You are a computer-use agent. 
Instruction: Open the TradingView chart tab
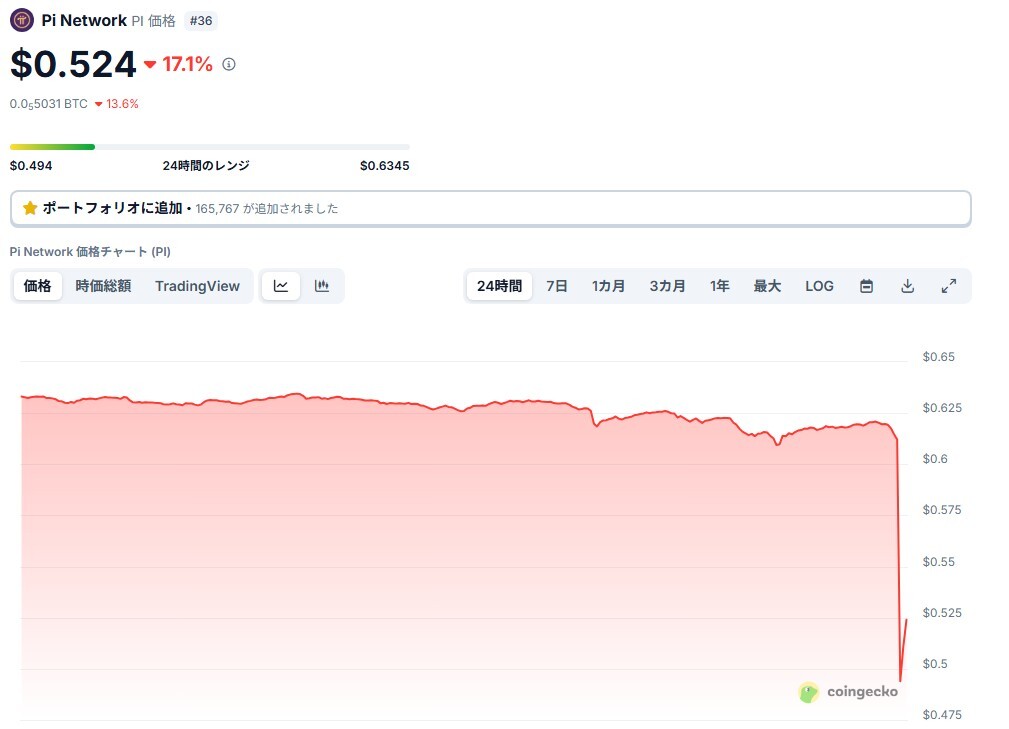[197, 286]
